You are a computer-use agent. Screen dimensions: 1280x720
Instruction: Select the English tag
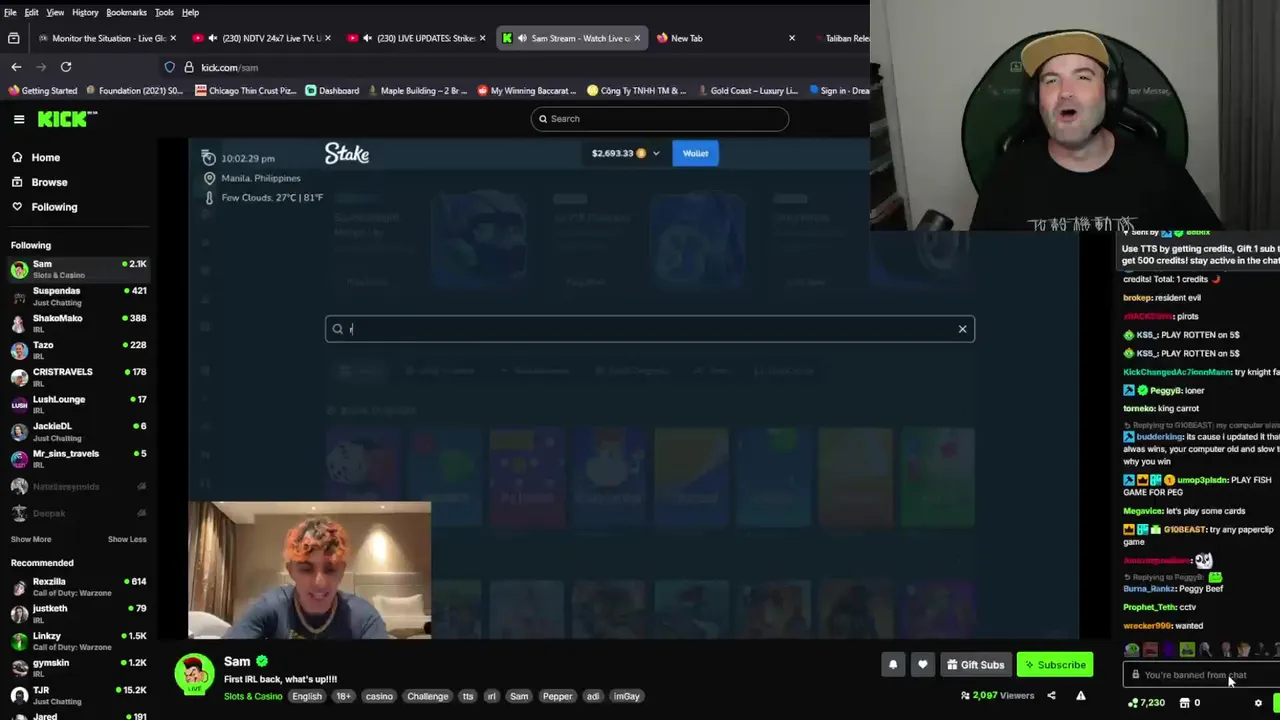pyautogui.click(x=307, y=696)
